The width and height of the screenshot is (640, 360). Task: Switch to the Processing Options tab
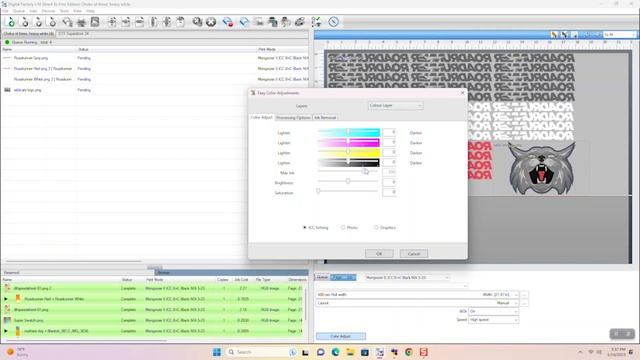pos(293,118)
